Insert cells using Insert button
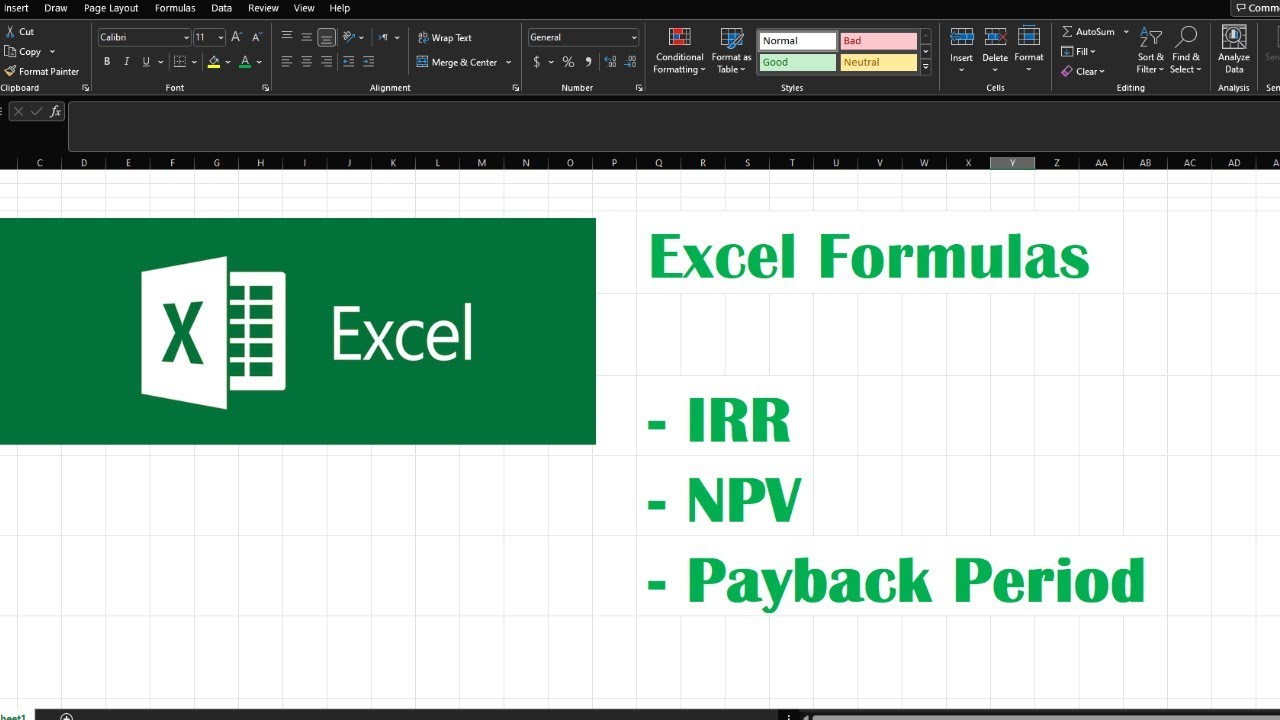The image size is (1280, 720). click(962, 51)
